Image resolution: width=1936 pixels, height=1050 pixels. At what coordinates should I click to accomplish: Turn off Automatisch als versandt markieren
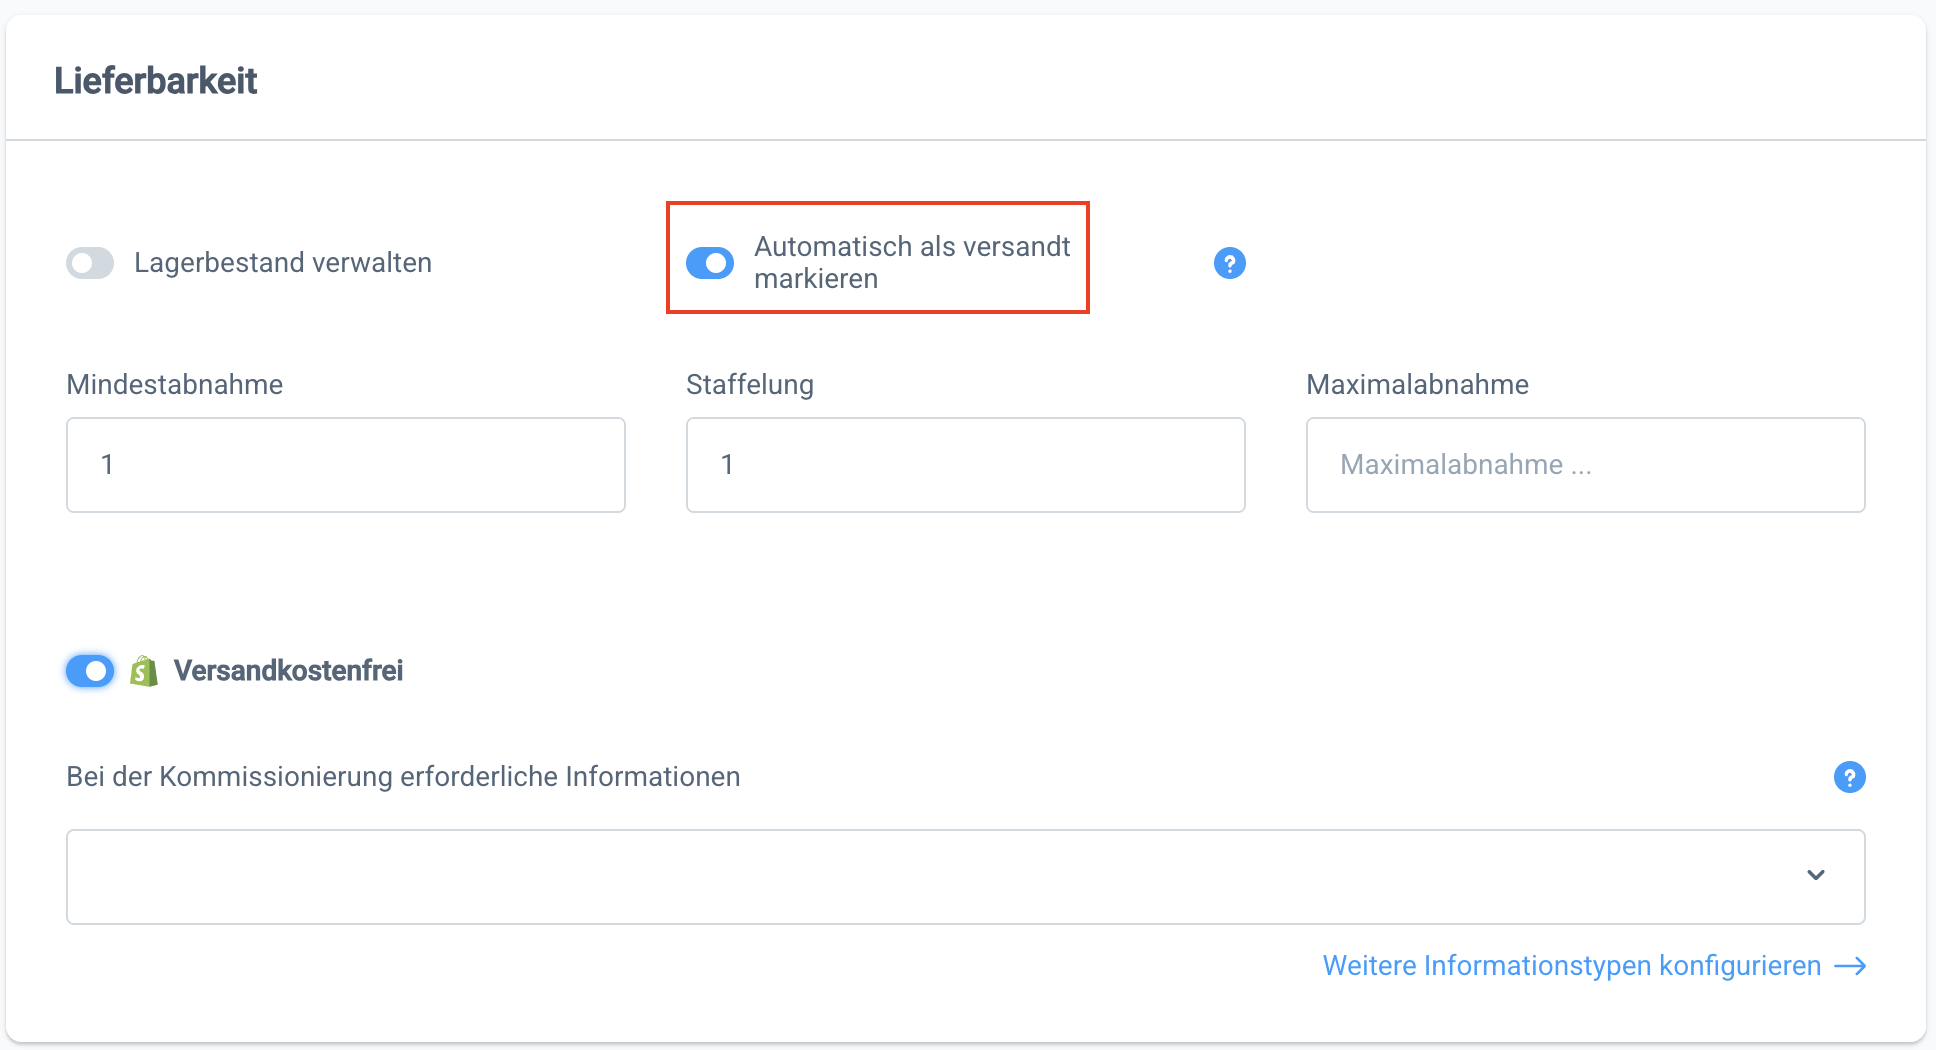point(710,263)
